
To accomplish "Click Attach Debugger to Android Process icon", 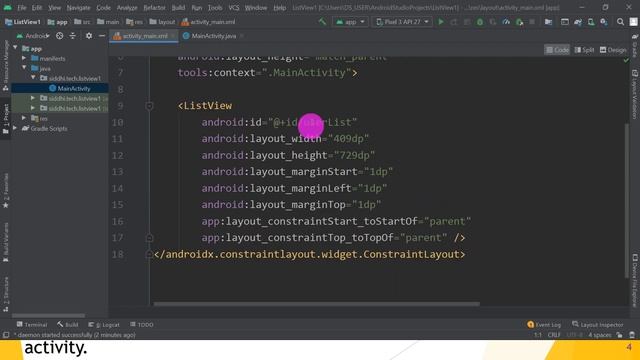I will [520, 22].
